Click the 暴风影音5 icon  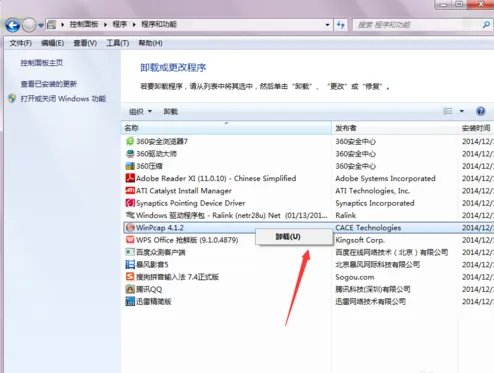[x=130, y=265]
